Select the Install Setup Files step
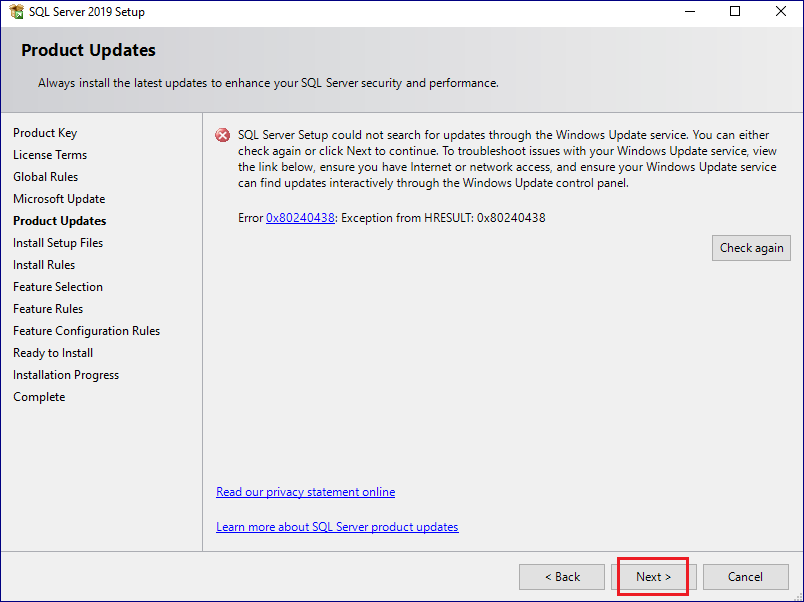The image size is (804, 602). coord(58,243)
